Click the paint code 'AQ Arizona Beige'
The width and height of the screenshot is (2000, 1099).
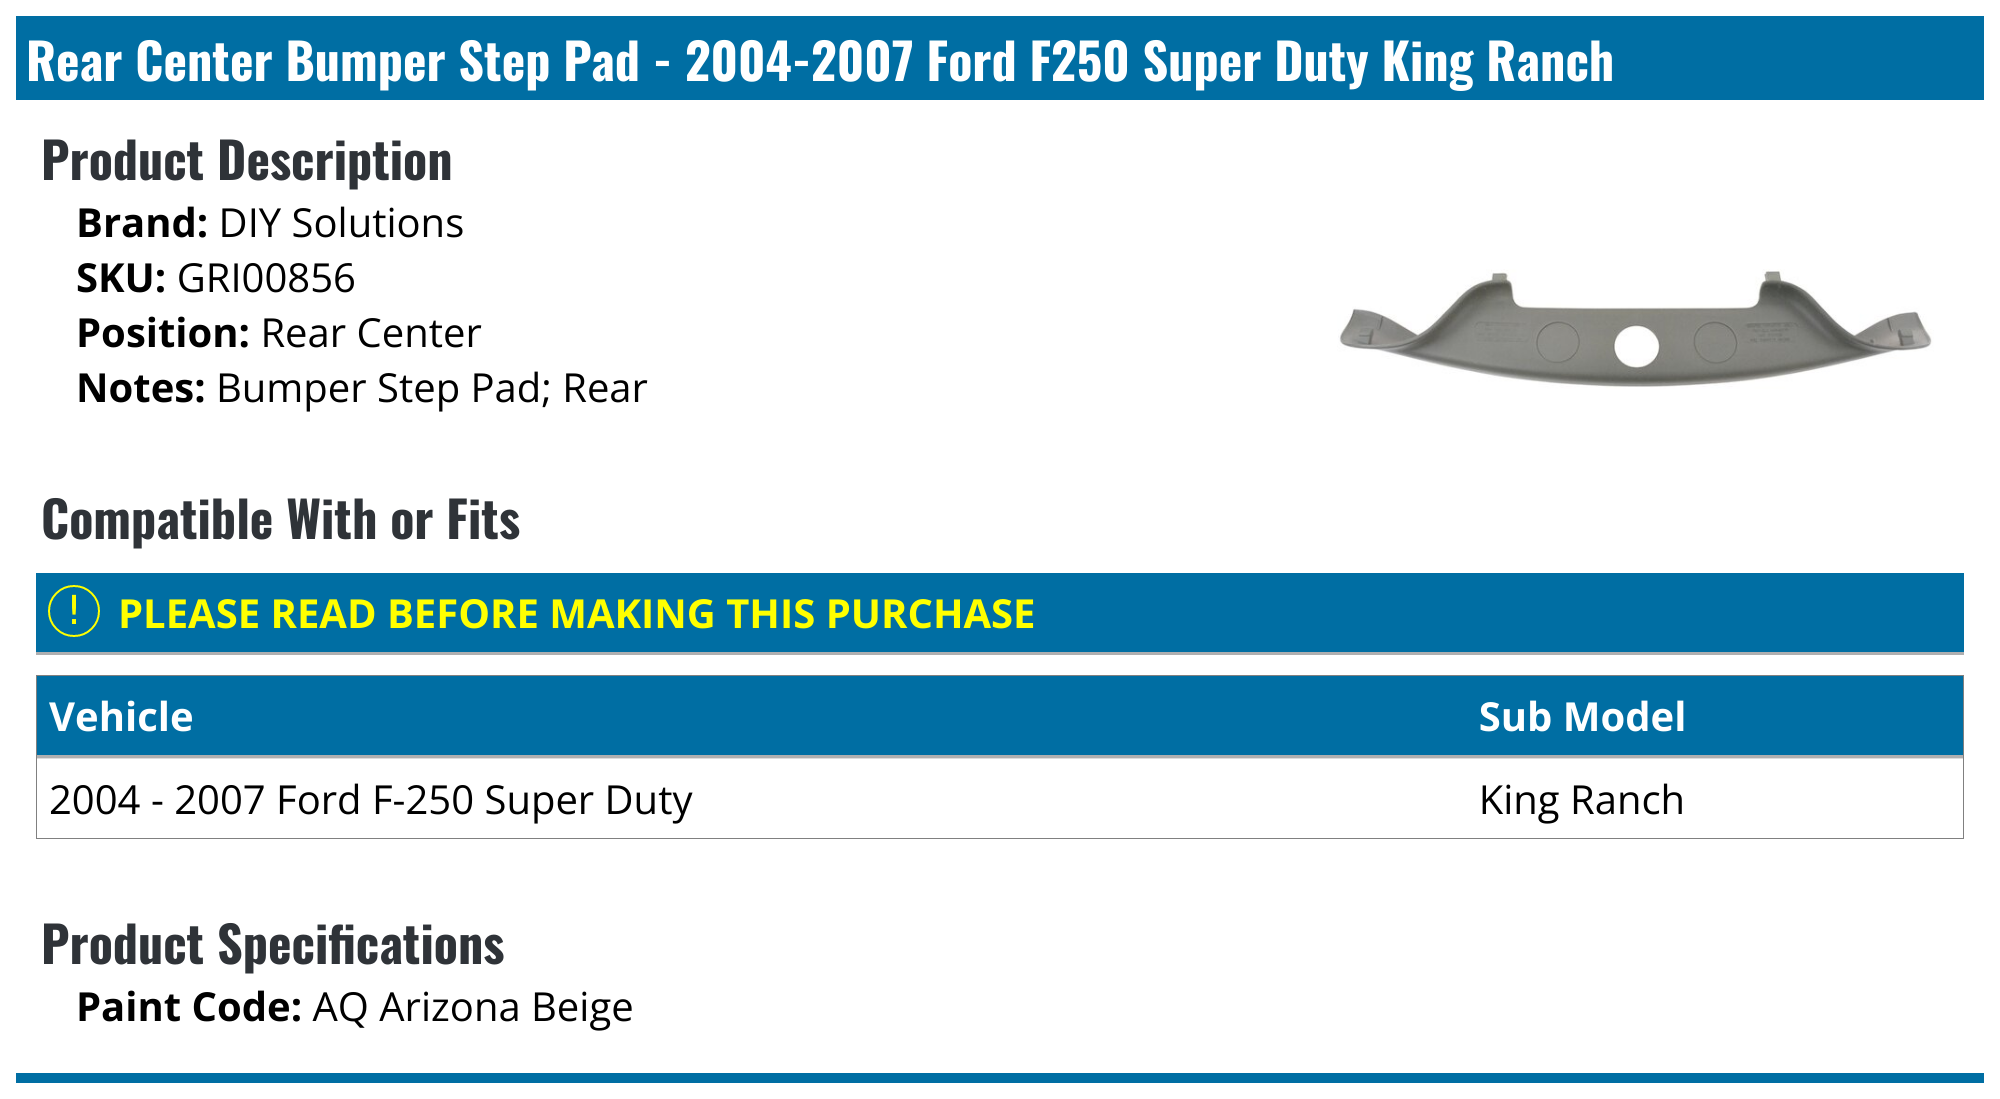pos(472,1007)
